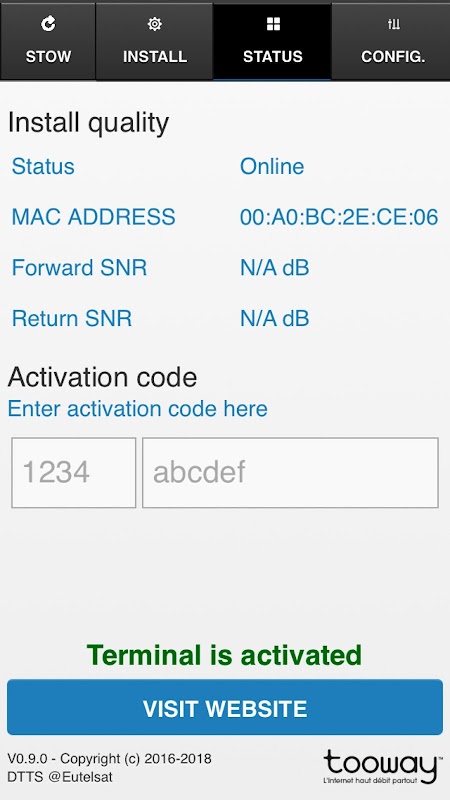Click the Forward SNR label
The image size is (450, 800).
point(80,268)
